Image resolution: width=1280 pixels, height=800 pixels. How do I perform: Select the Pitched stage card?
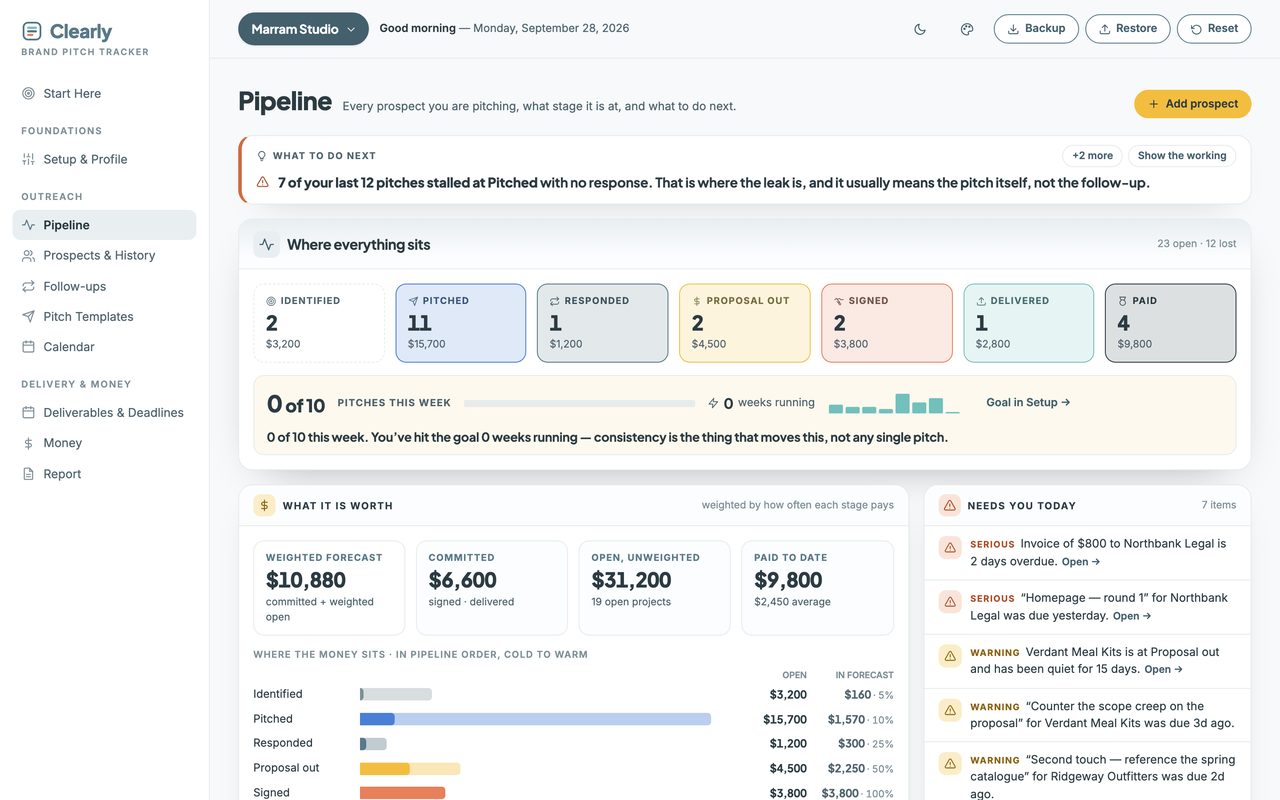(x=461, y=323)
